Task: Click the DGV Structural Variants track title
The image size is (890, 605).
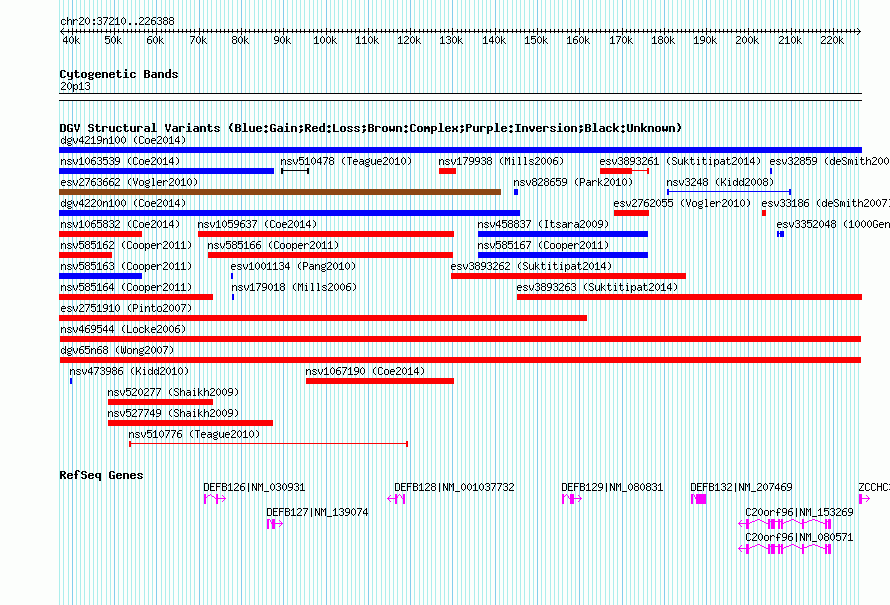Action: 371,128
